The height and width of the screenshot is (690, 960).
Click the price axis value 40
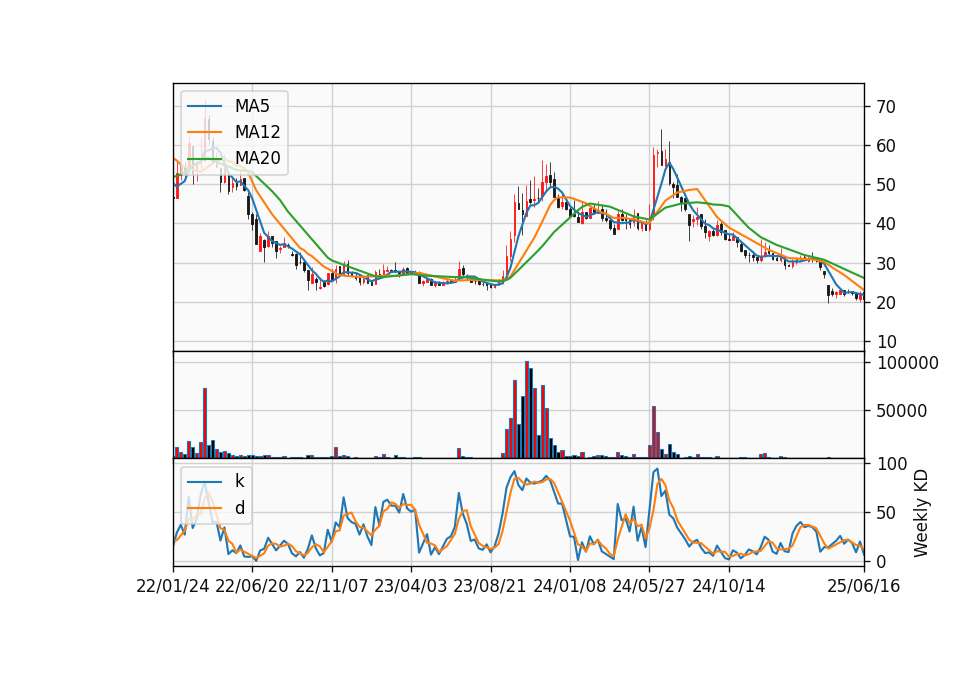point(886,224)
